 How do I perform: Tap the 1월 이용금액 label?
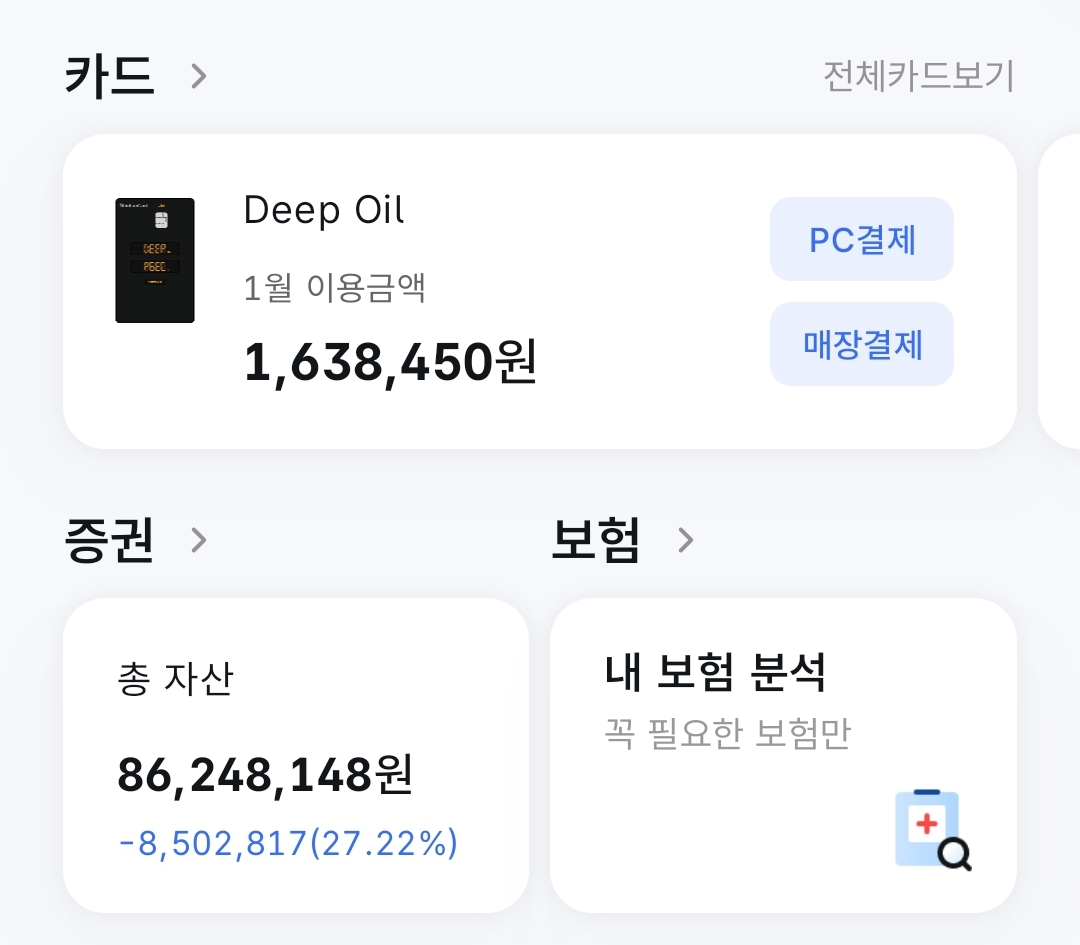click(x=335, y=289)
